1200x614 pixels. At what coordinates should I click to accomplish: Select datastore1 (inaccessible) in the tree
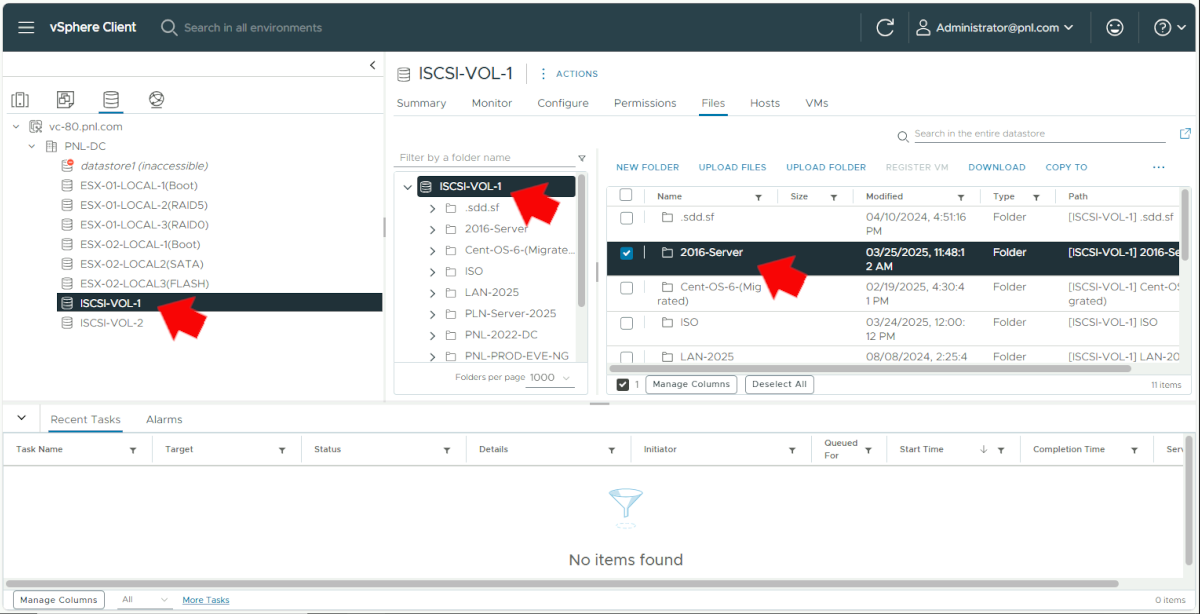point(144,166)
